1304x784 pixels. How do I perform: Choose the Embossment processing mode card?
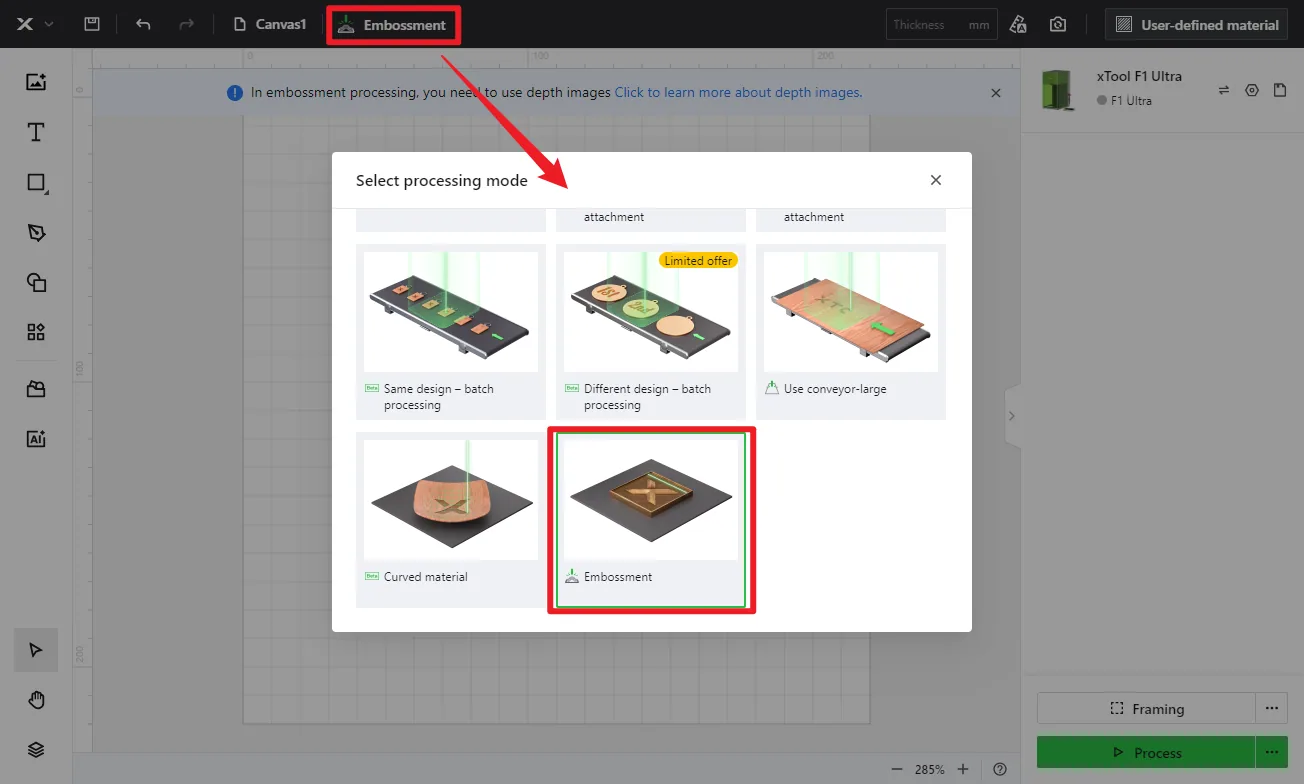coord(651,519)
